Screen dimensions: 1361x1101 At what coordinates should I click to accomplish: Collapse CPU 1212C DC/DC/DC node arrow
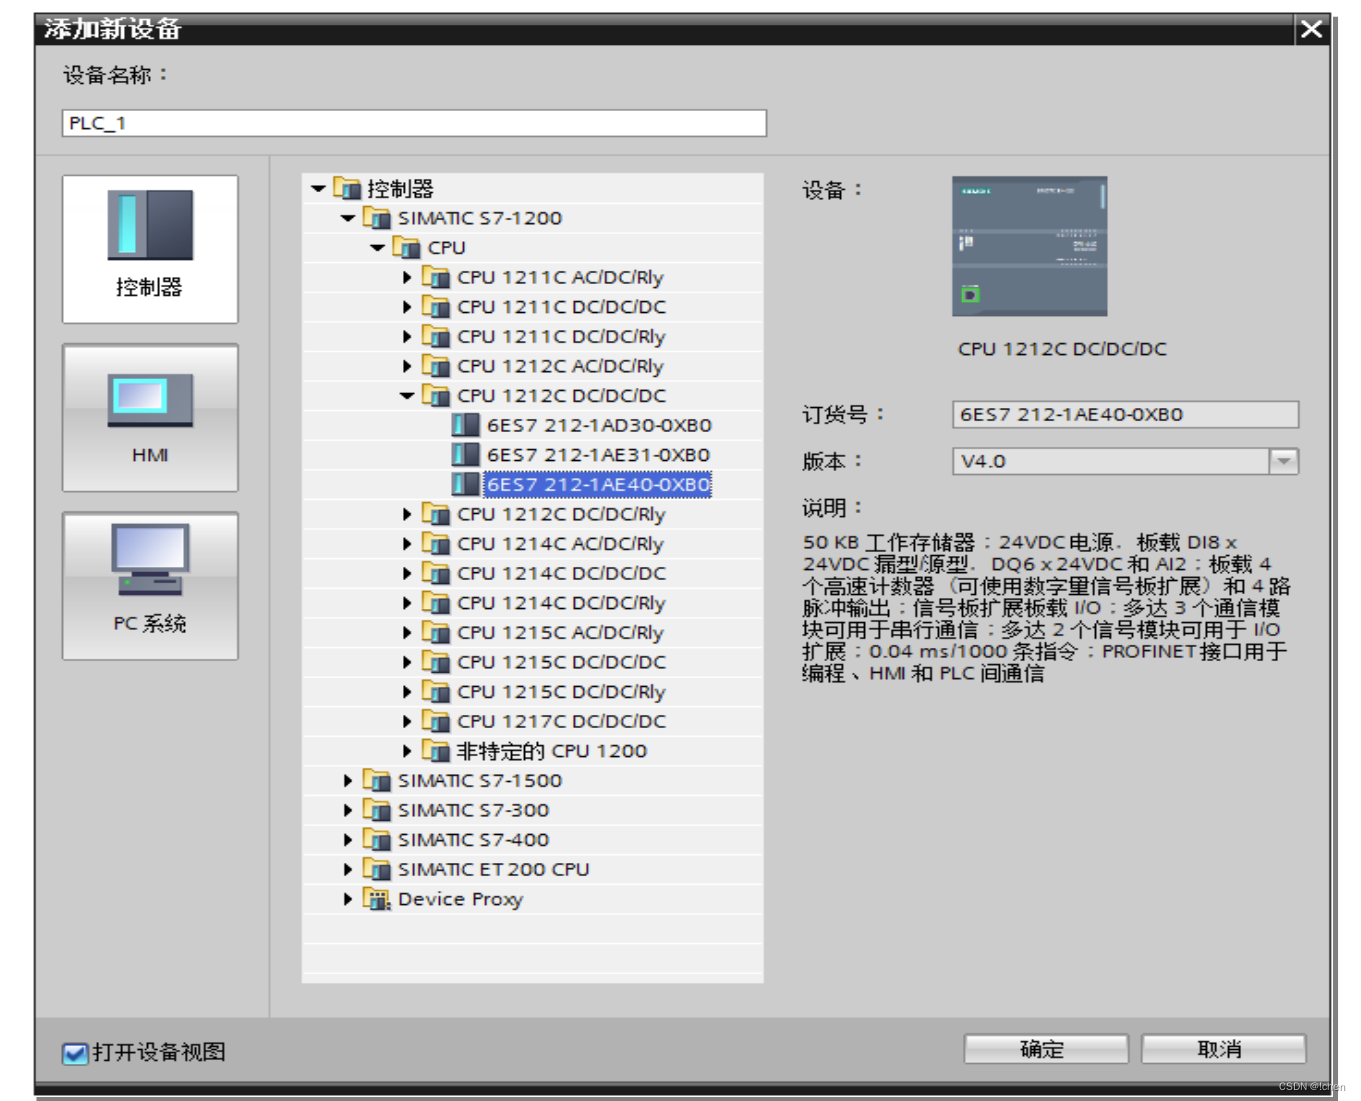coord(407,396)
